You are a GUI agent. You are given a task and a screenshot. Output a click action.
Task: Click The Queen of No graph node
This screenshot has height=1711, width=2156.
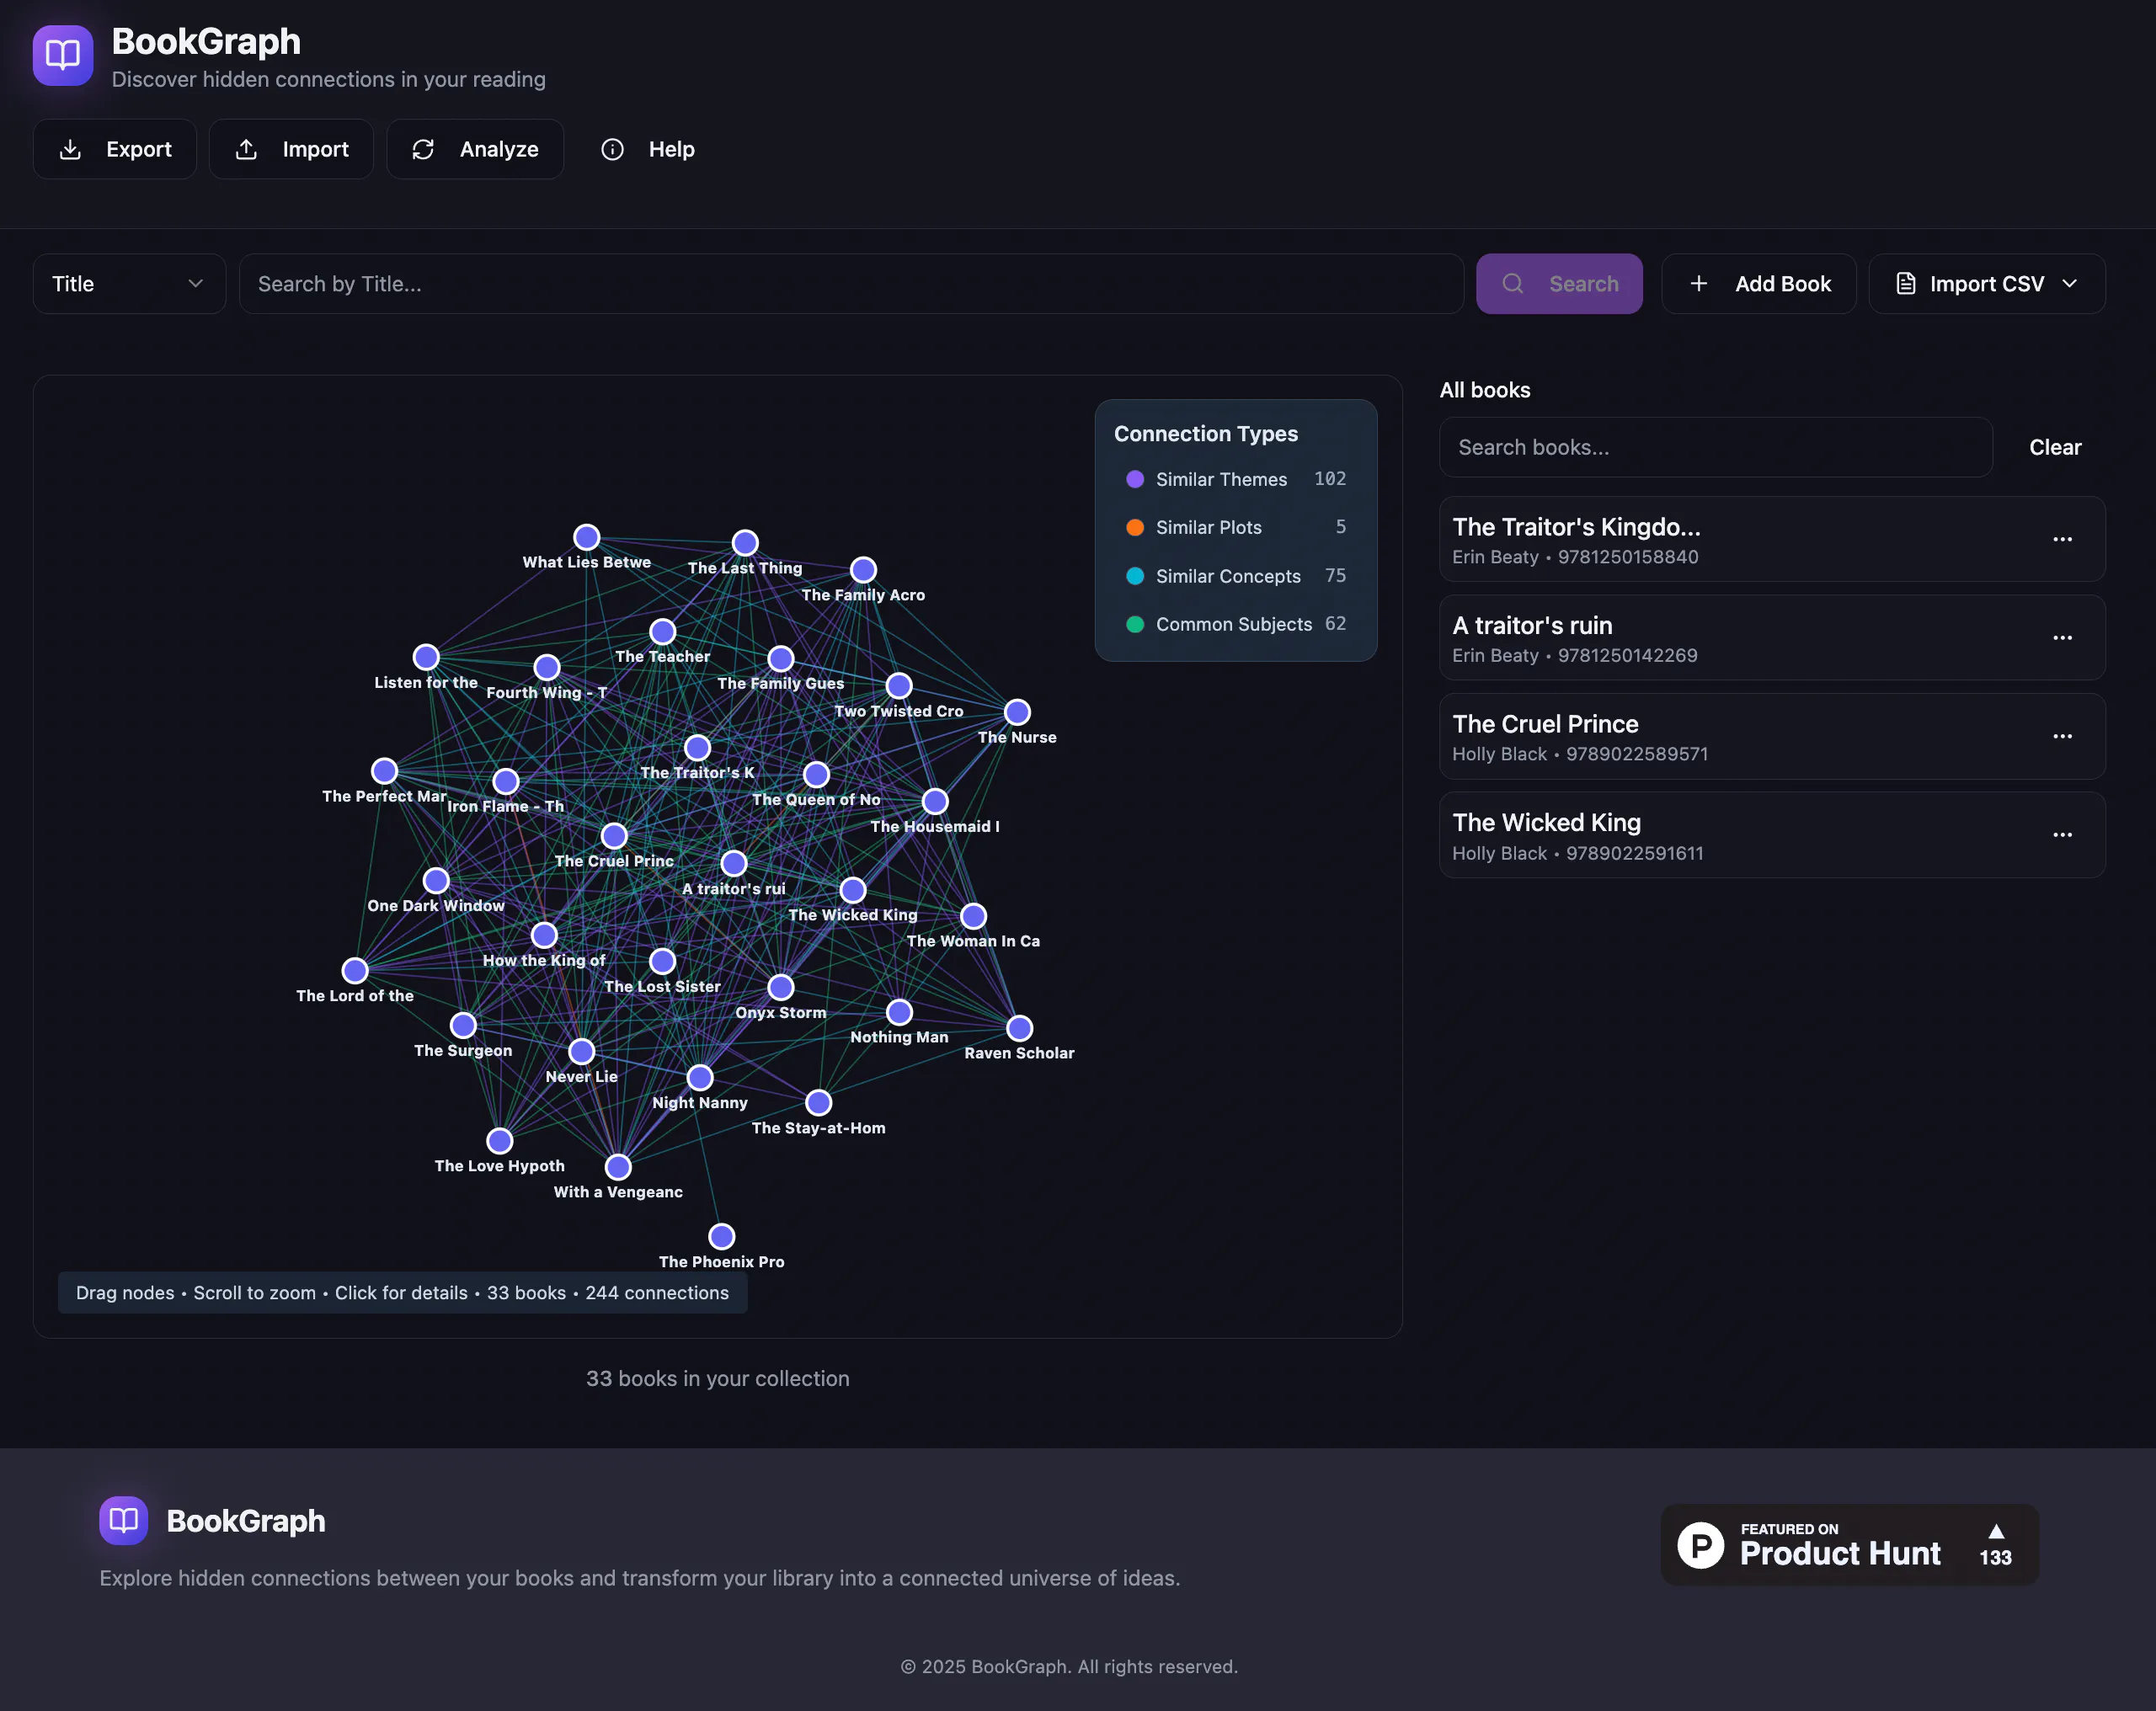click(817, 774)
